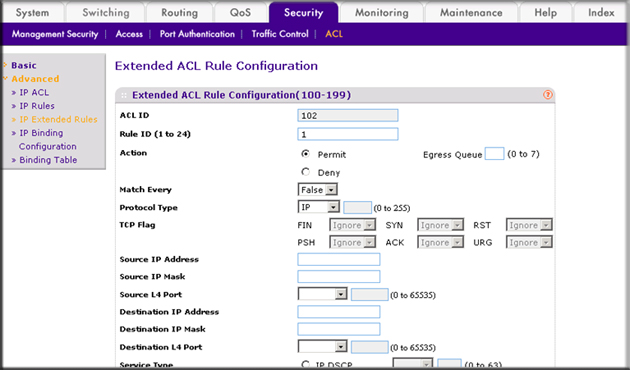Open the ACL submenu
This screenshot has width=630, height=370.
334,34
